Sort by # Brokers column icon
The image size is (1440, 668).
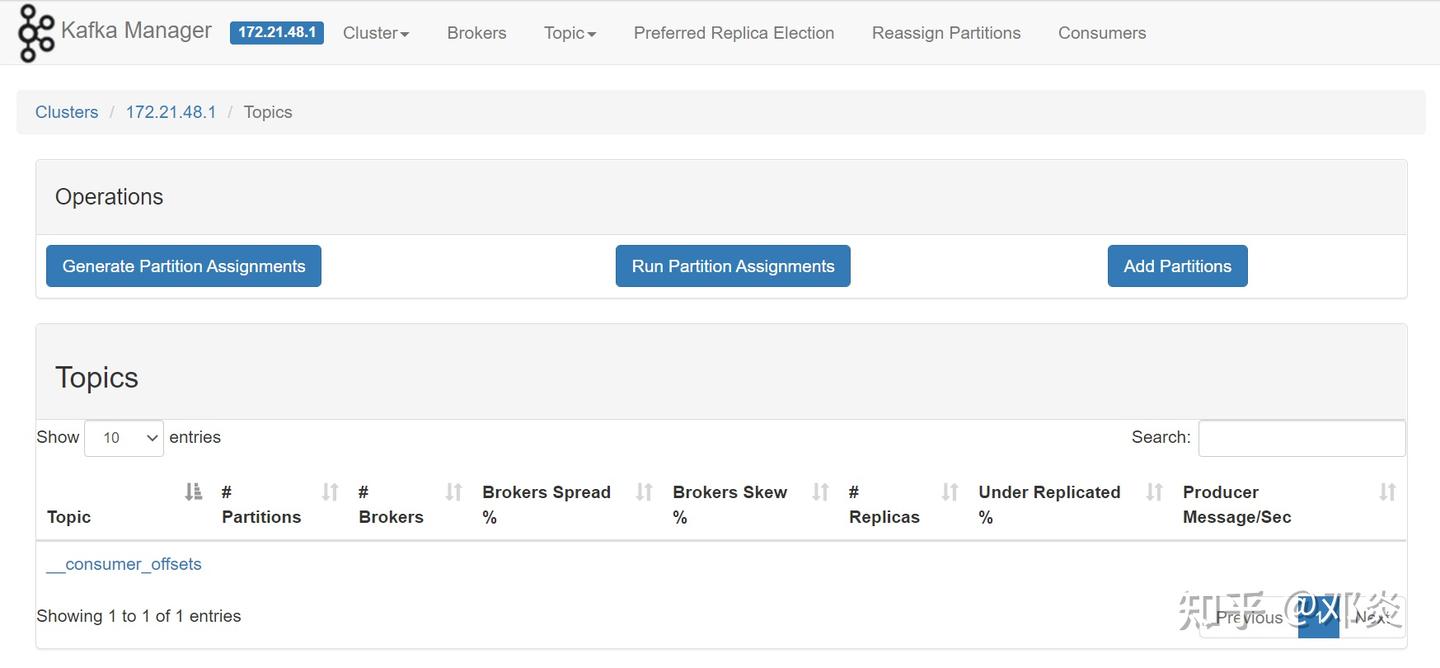(x=454, y=492)
